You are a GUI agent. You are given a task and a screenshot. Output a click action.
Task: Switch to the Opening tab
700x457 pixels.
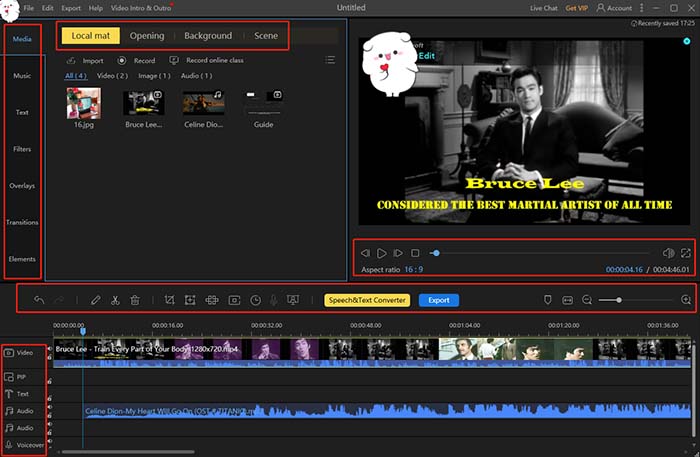tap(147, 36)
